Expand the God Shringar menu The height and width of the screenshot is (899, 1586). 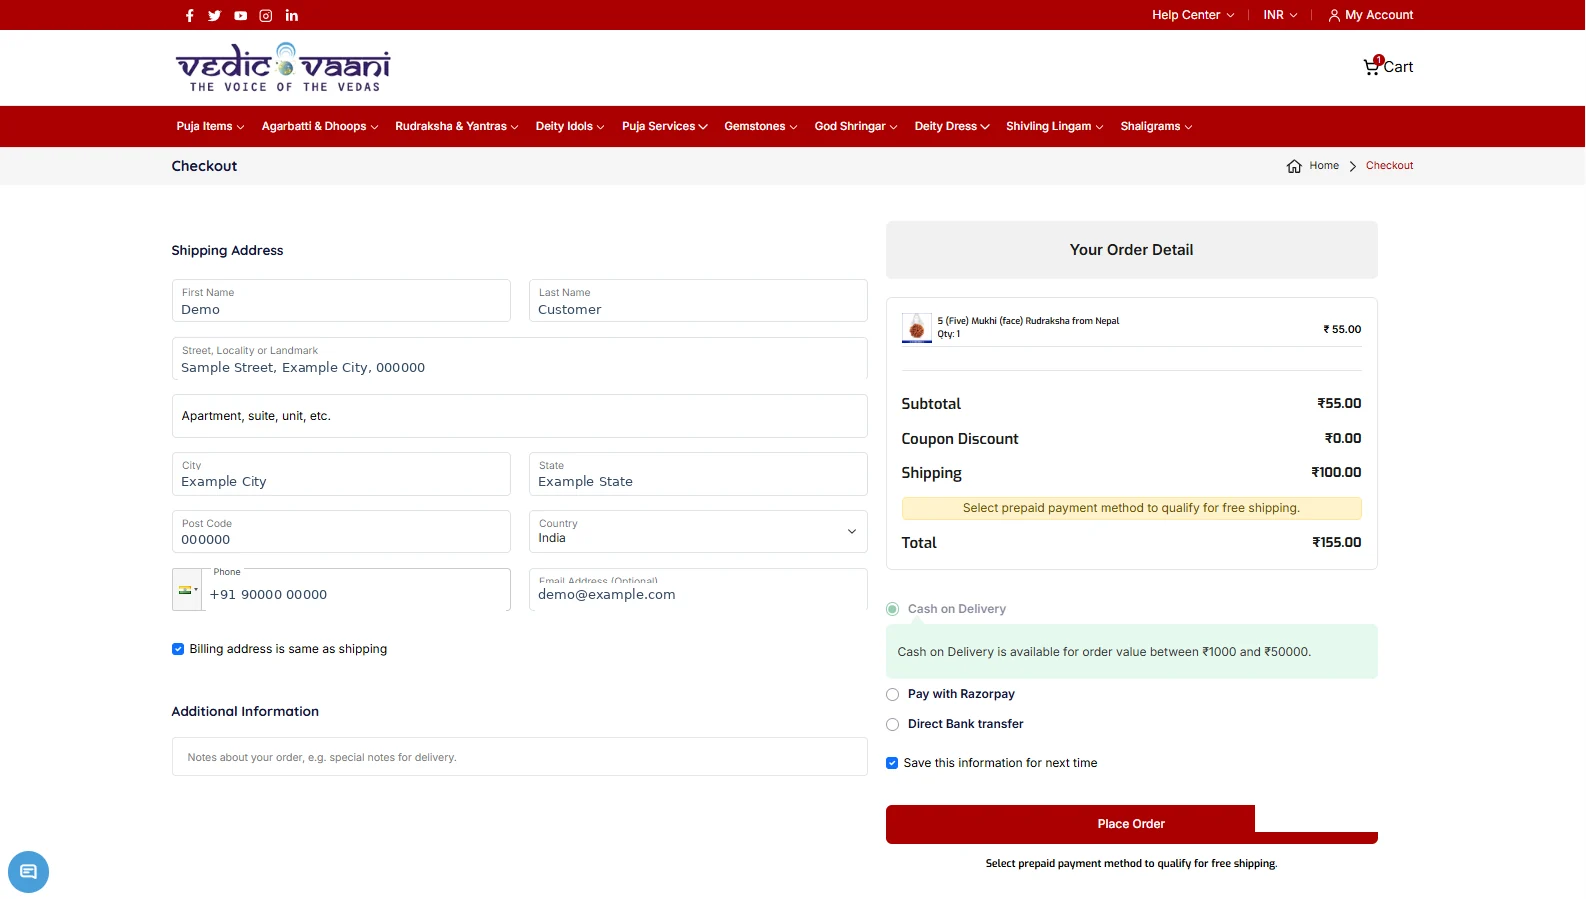click(x=856, y=126)
